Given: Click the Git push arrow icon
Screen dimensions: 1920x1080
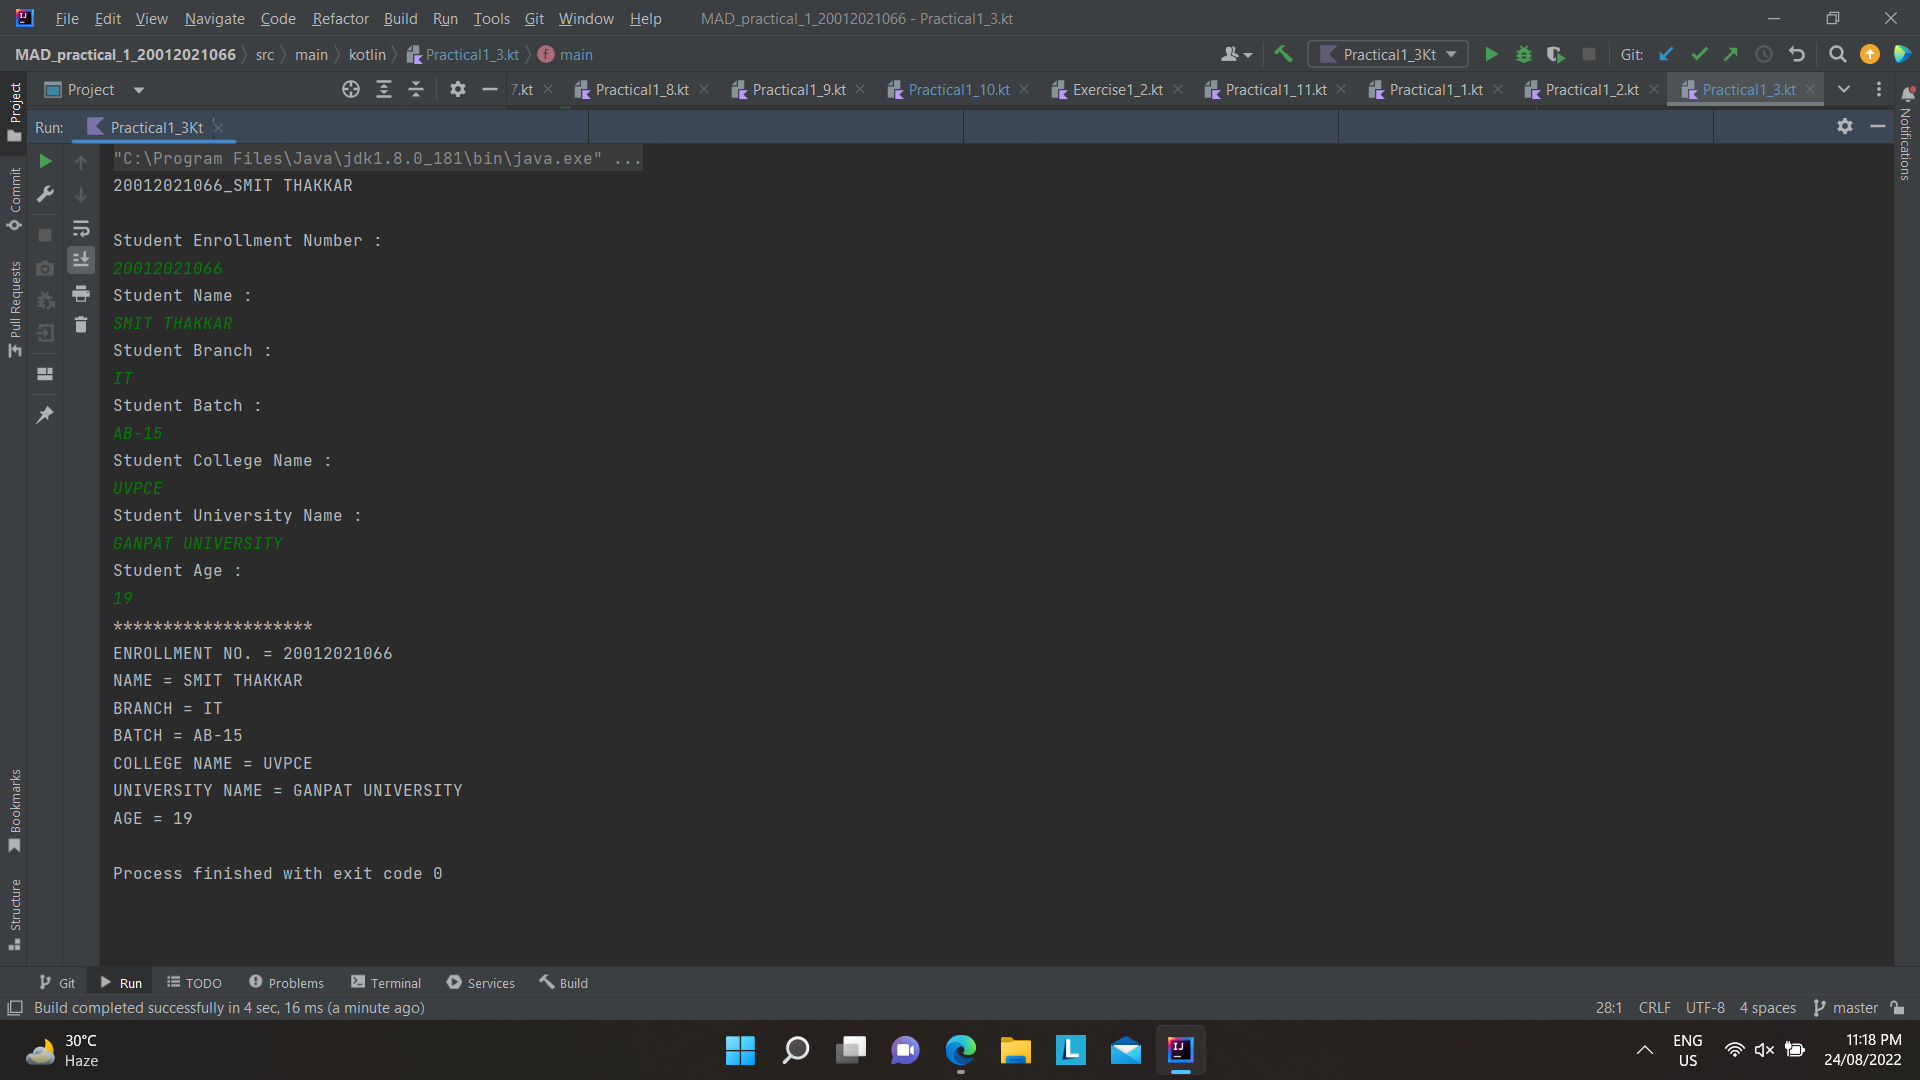Looking at the screenshot, I should point(1731,55).
